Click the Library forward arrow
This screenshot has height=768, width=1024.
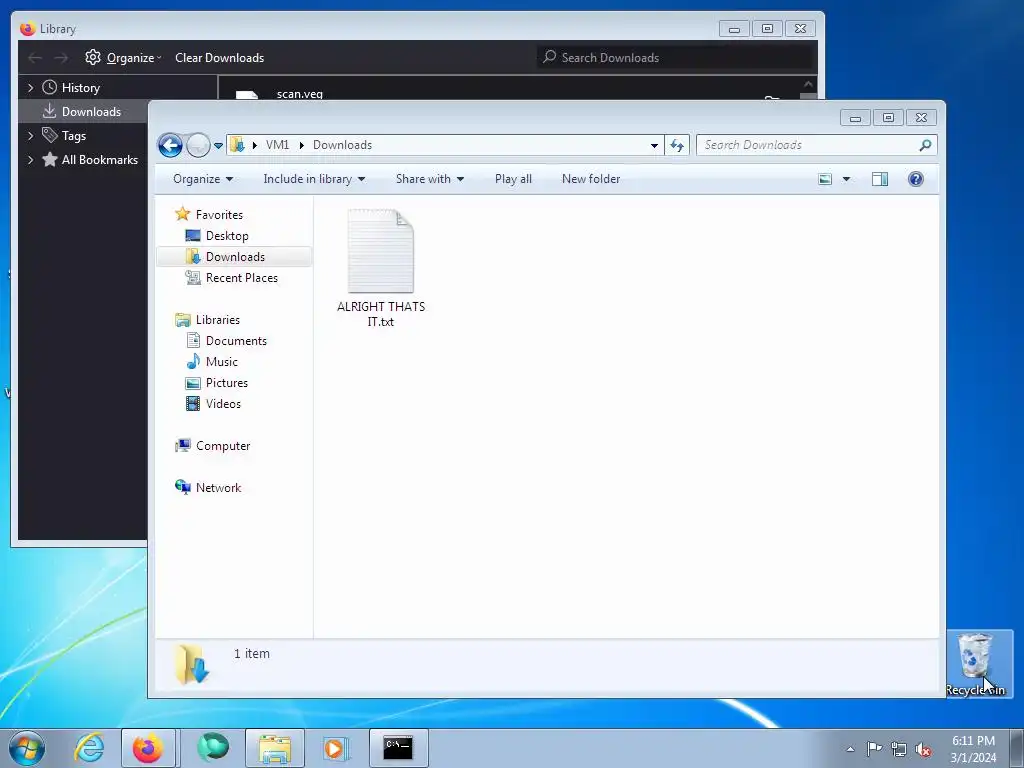(x=61, y=58)
